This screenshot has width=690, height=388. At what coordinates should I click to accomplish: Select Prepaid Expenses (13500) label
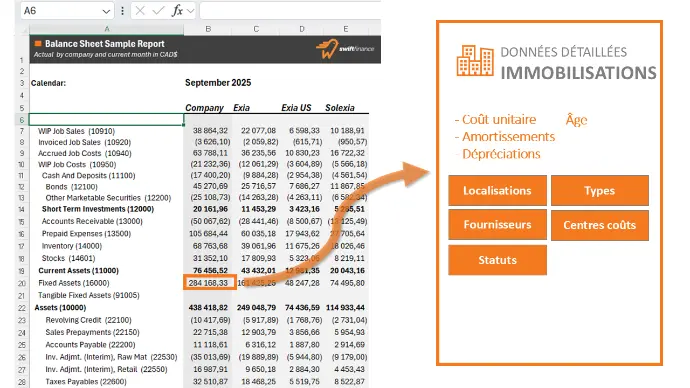pyautogui.click(x=86, y=234)
